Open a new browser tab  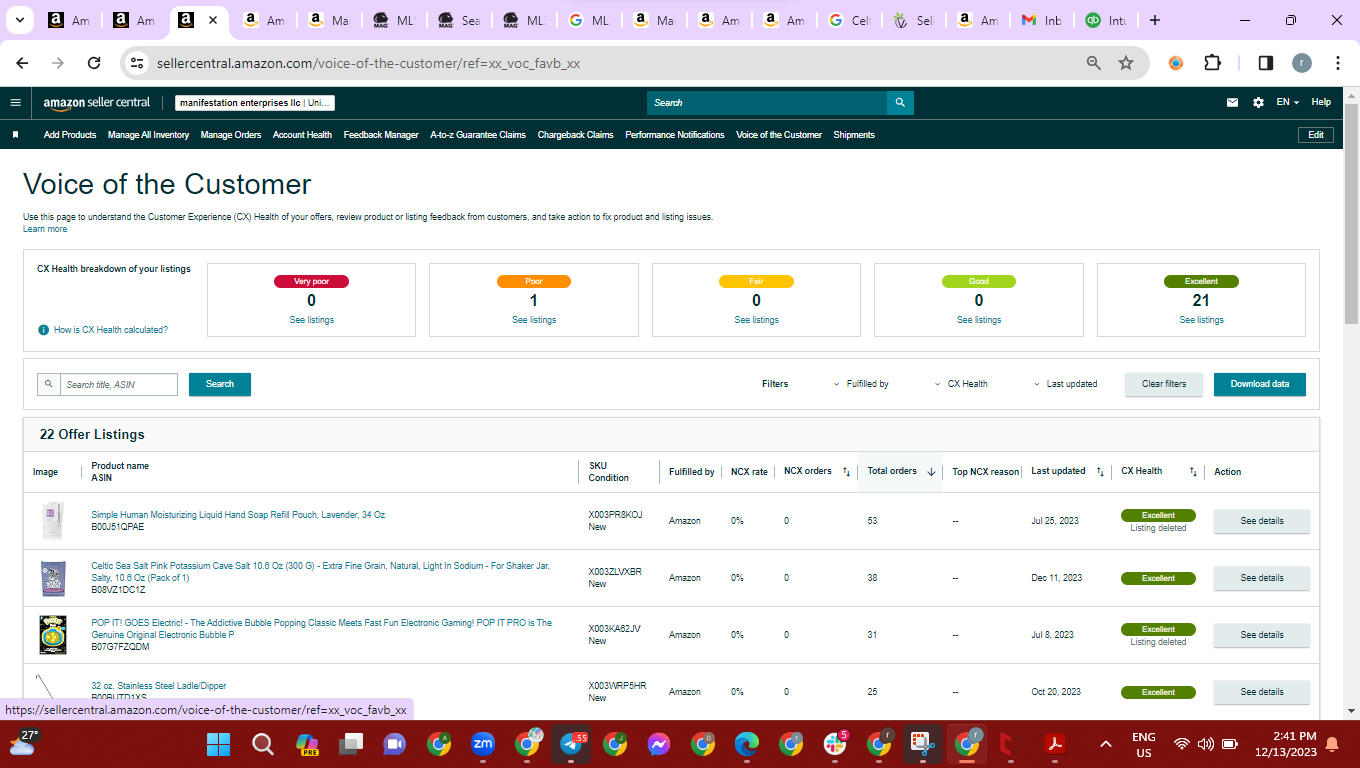point(1155,20)
